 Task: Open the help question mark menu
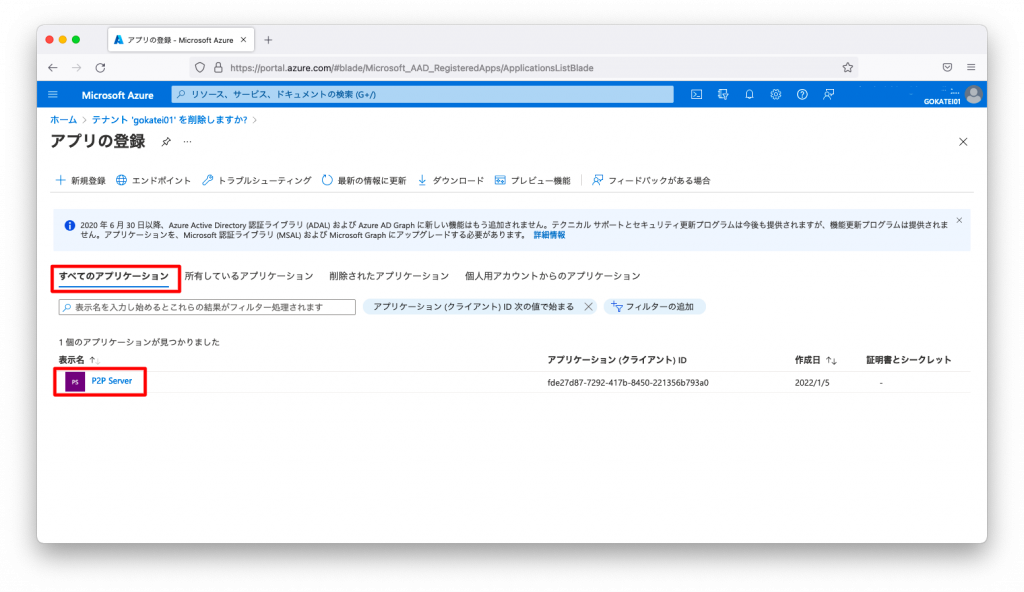(802, 94)
